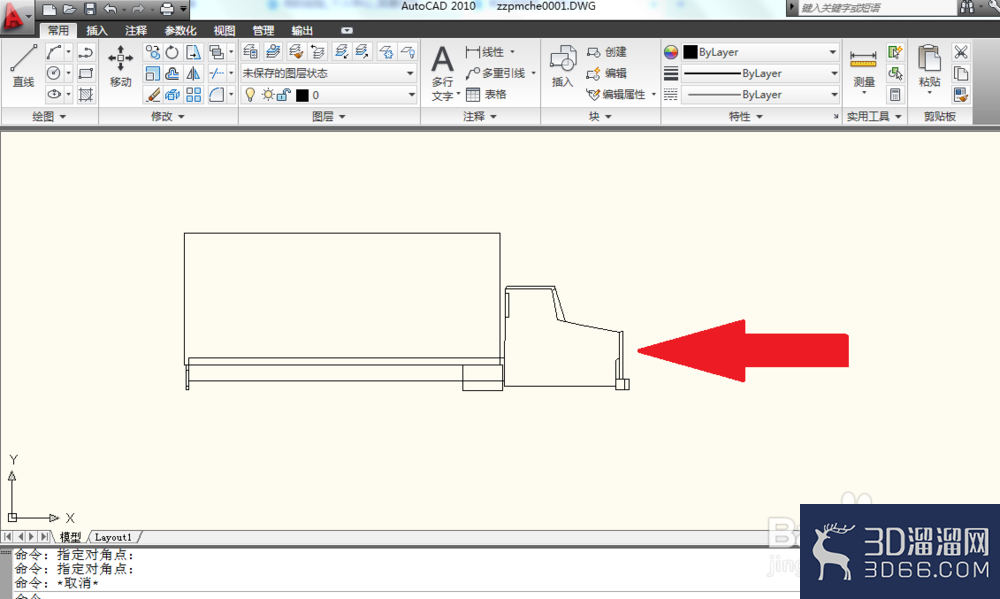Image resolution: width=1000 pixels, height=599 pixels.
Task: Open the current layer 0 dropdown
Action: tap(328, 95)
